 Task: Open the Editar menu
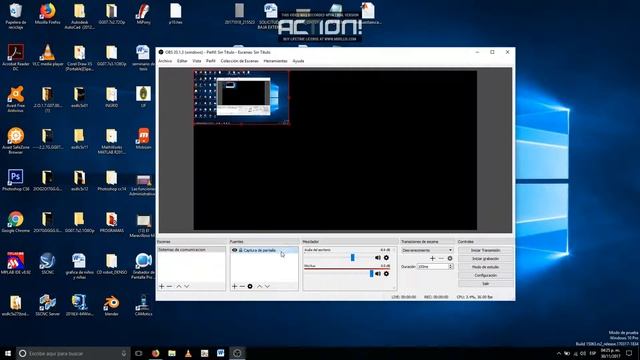click(x=182, y=61)
